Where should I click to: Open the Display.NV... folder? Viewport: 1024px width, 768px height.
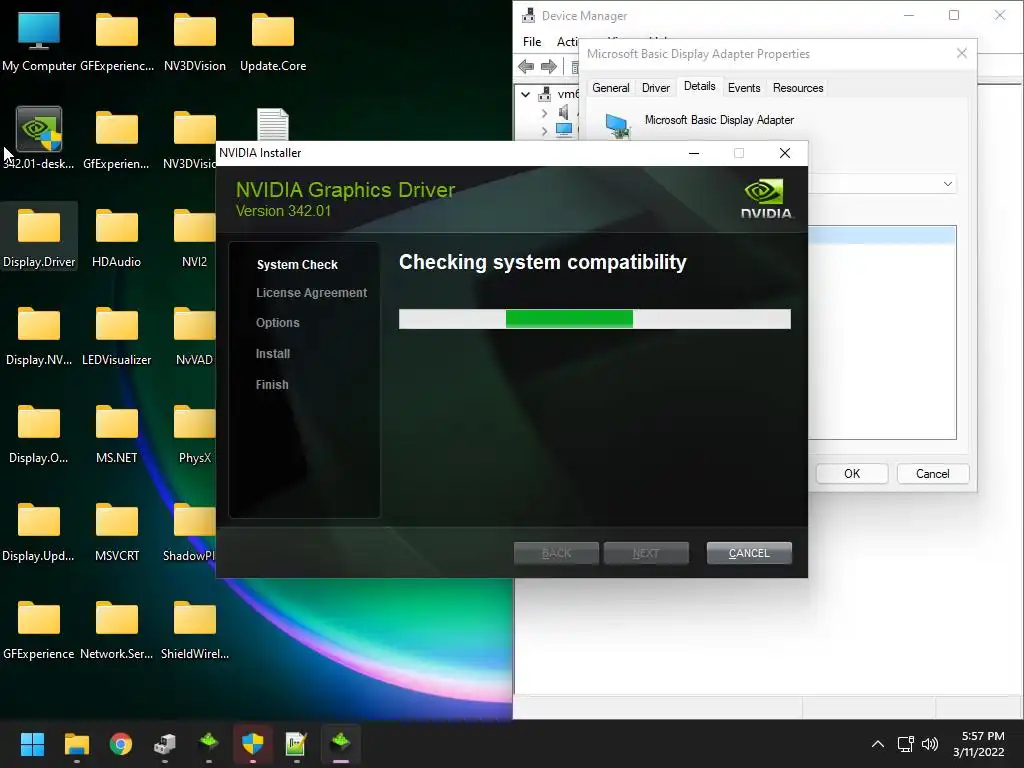tap(39, 334)
